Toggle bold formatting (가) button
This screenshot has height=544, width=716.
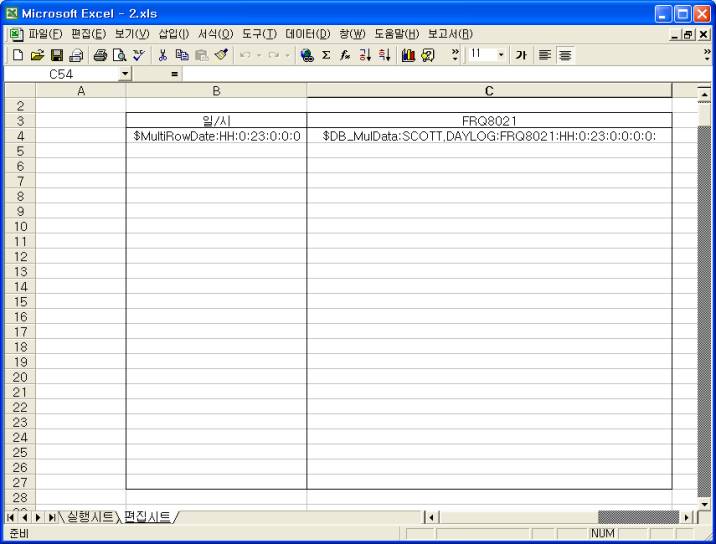pos(521,54)
